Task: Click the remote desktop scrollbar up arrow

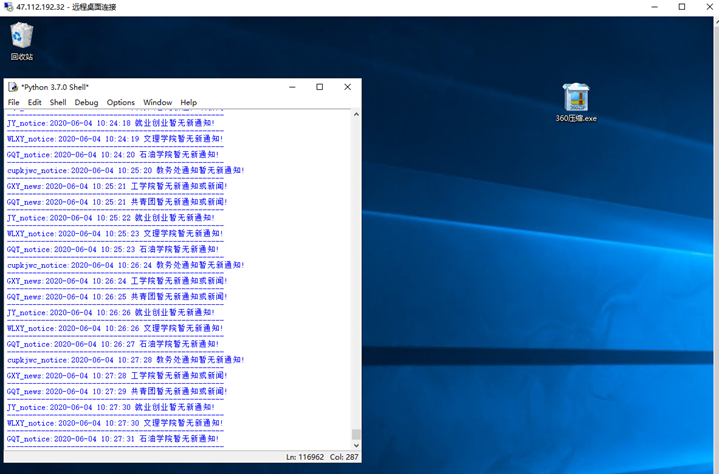Action: pos(716,21)
